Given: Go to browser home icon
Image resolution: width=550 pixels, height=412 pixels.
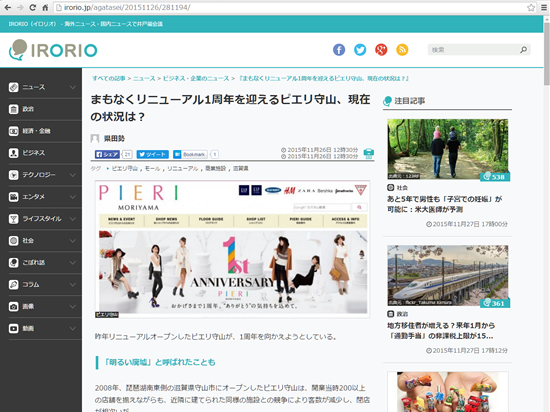Looking at the screenshot, I should (45, 7).
